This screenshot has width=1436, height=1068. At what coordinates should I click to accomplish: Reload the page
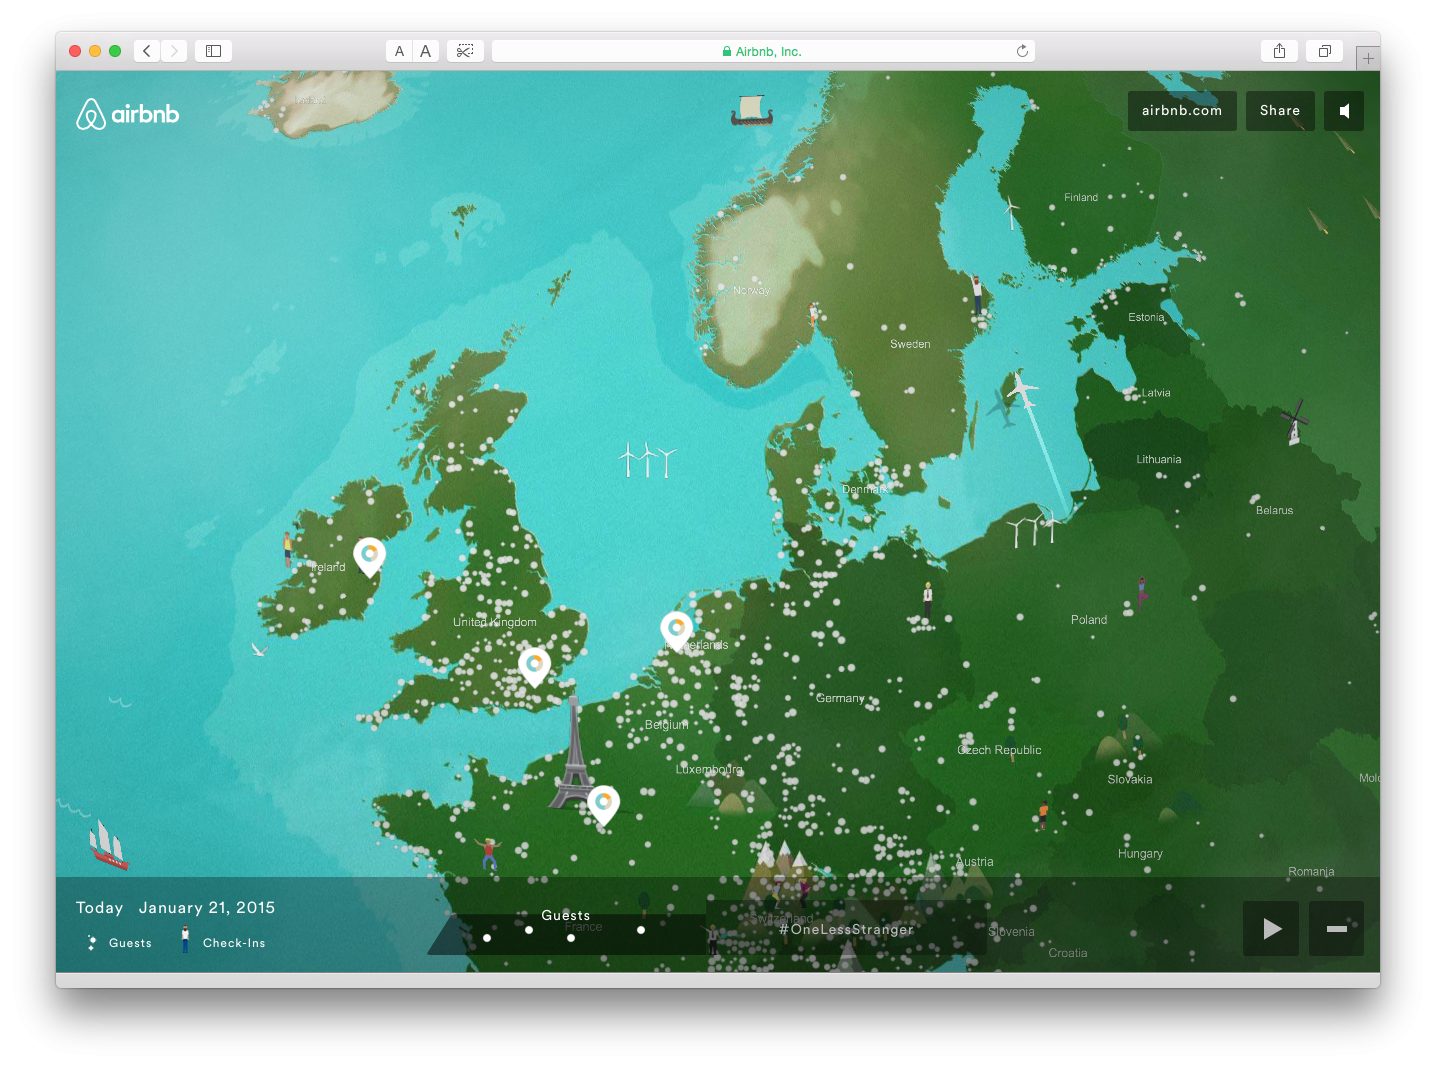[1022, 51]
